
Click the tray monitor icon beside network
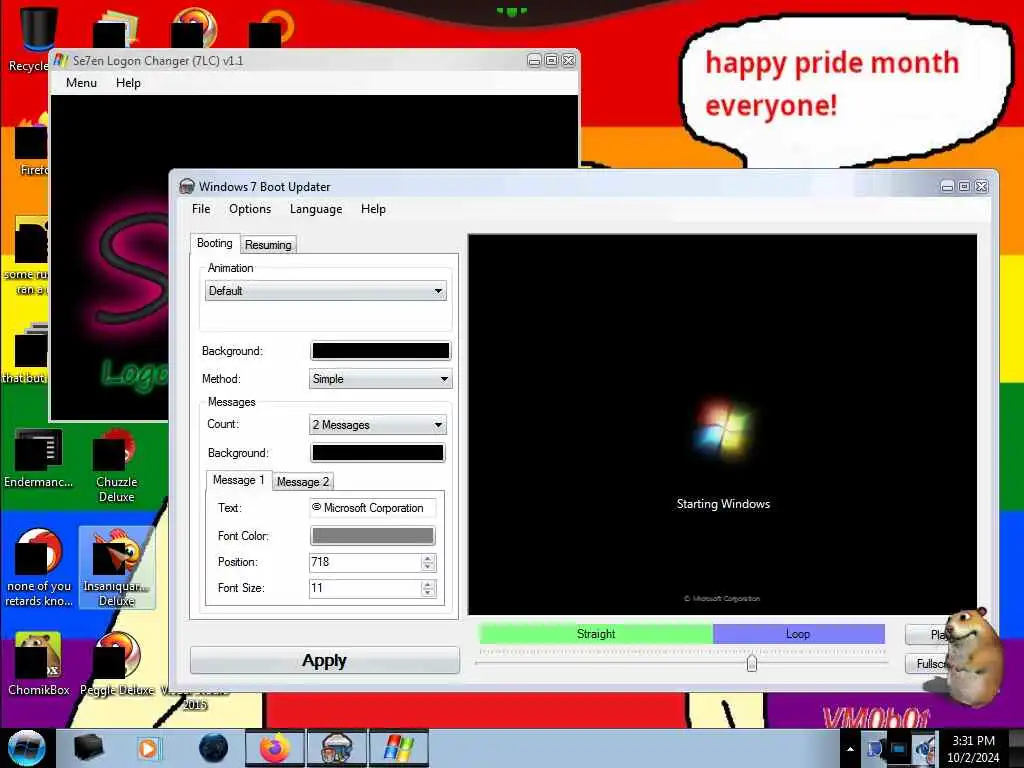899,748
